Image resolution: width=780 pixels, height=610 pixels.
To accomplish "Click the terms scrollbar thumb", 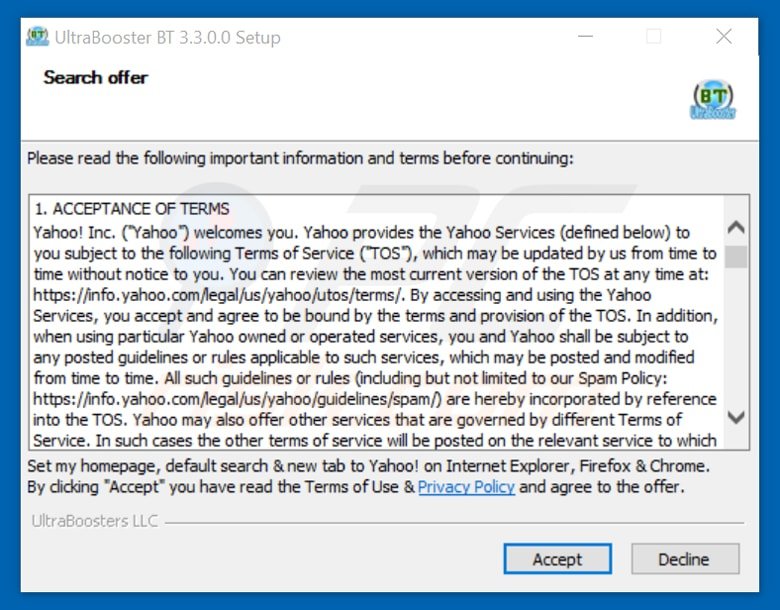I will coord(736,257).
